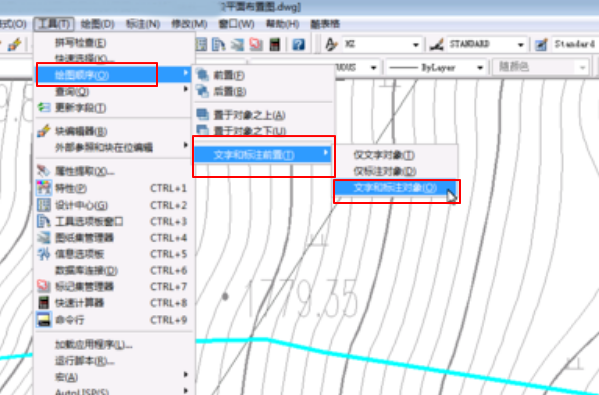
Task: Select 数据库连接(D) menu item
Action: [x=113, y=270]
